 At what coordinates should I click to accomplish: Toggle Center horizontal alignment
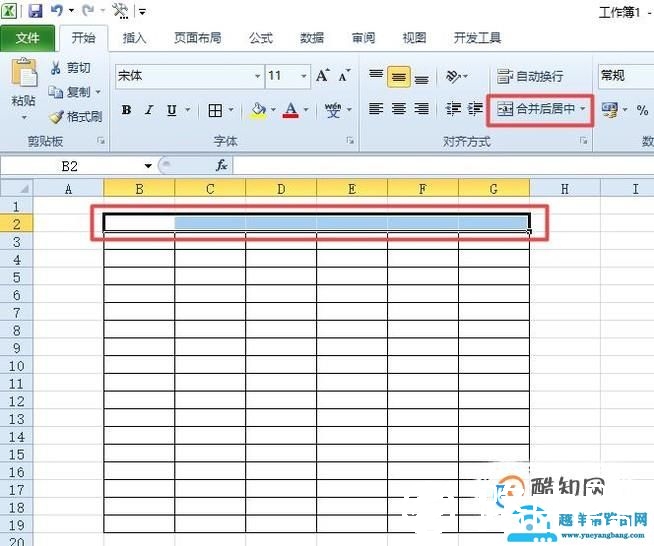pos(399,109)
